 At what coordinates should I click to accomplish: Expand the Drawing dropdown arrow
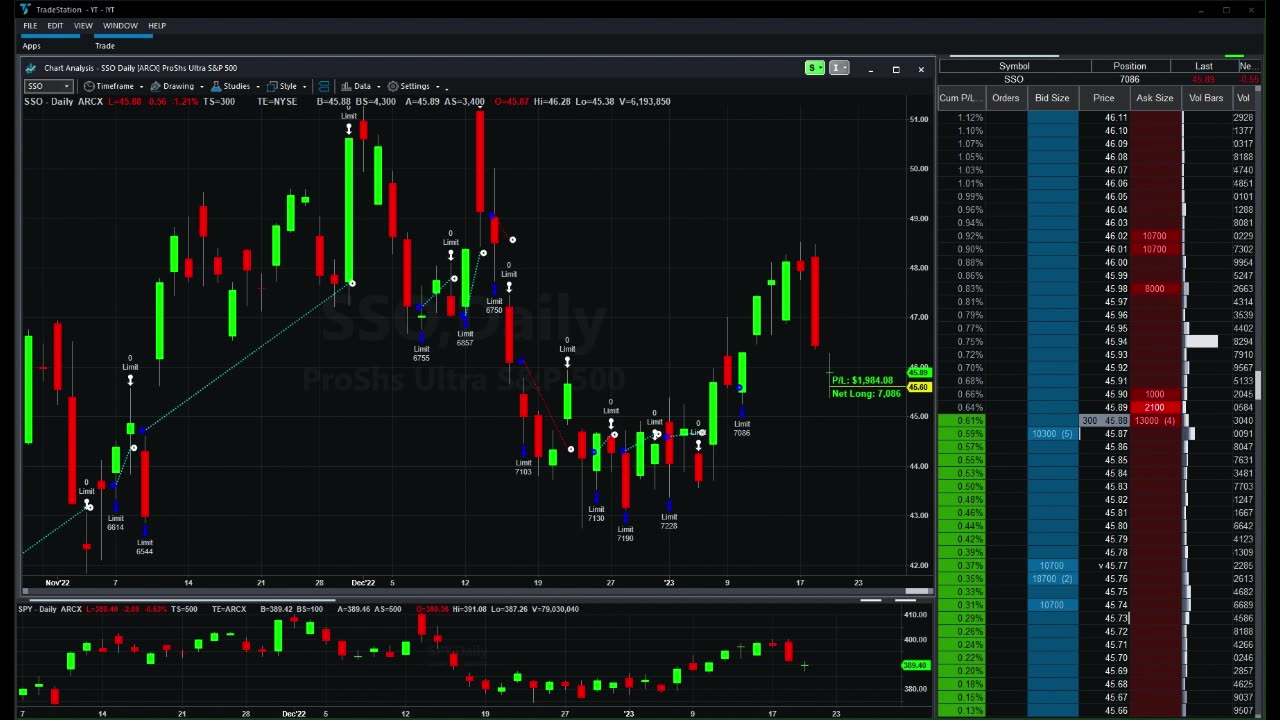click(201, 87)
